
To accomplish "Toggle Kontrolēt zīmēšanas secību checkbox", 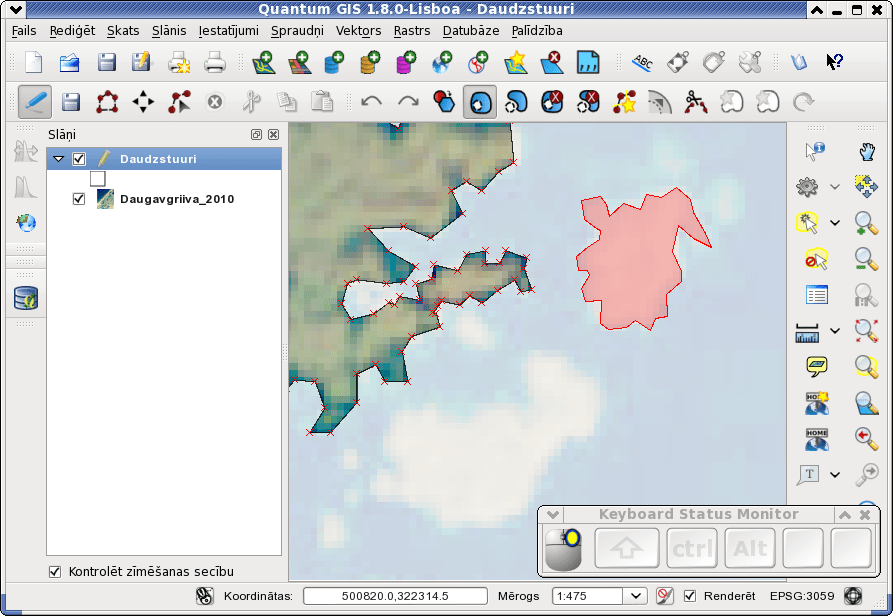I will coord(55,571).
